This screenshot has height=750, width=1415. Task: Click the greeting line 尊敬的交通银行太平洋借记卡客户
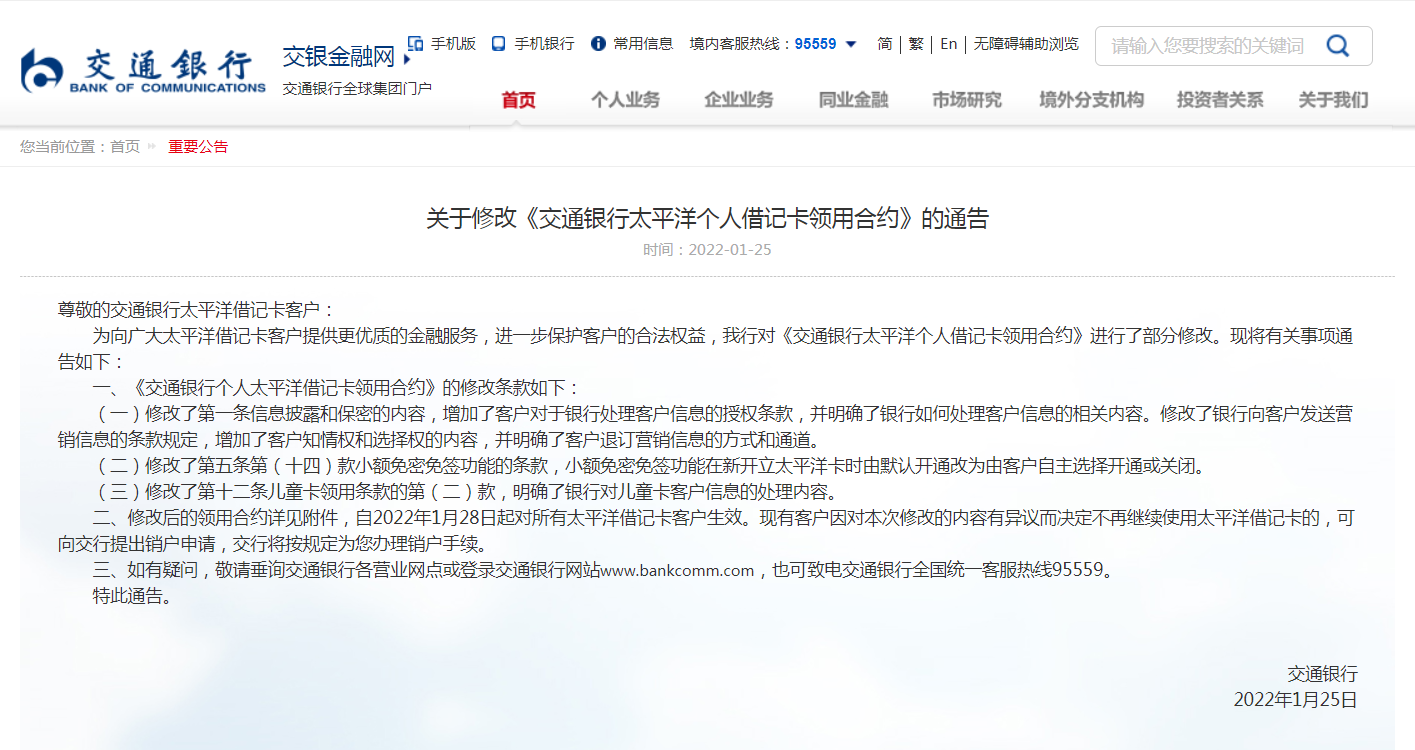point(197,310)
